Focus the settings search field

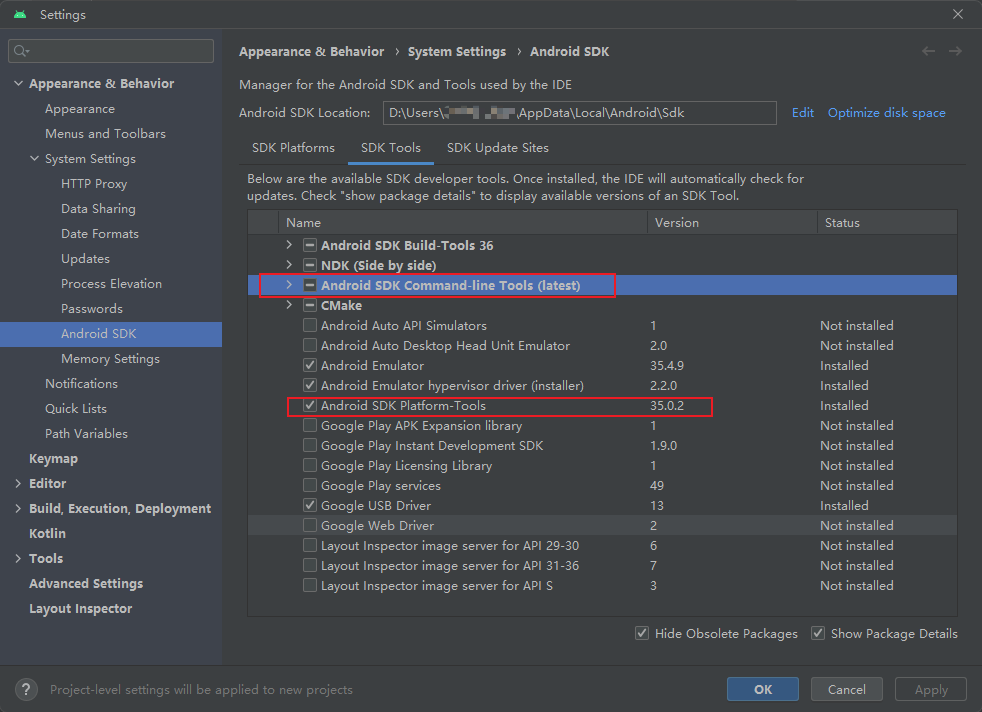pyautogui.click(x=111, y=51)
